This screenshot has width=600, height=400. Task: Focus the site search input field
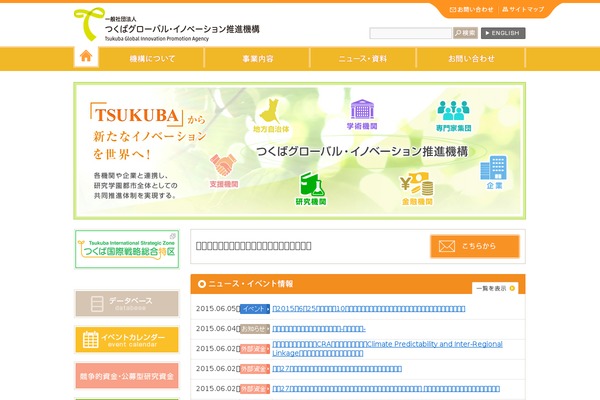coord(411,33)
